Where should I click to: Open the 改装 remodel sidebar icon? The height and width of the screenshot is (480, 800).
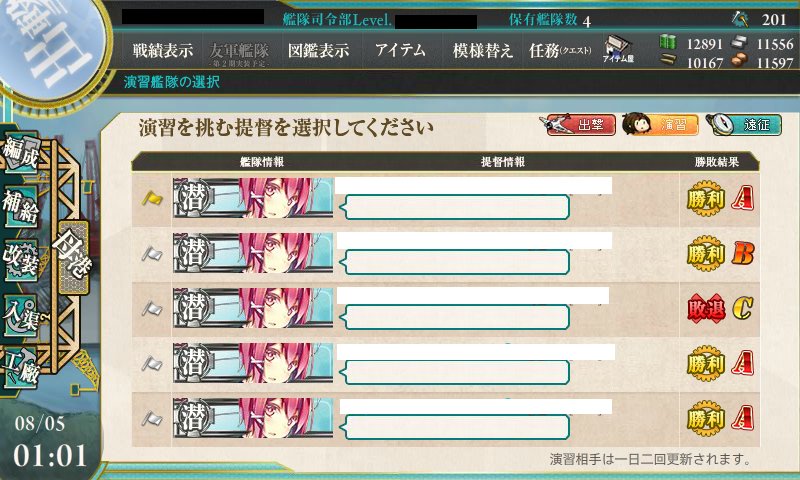[x=20, y=261]
